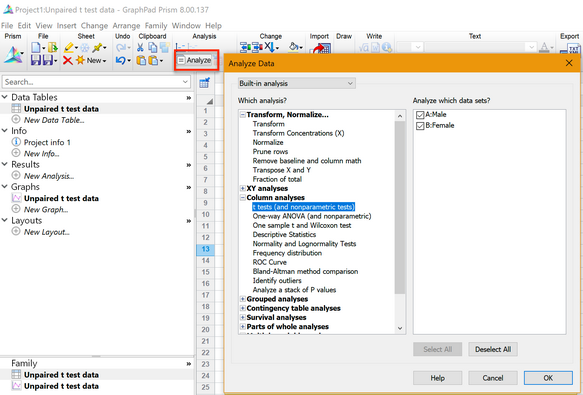Image resolution: width=583 pixels, height=395 pixels.
Task: Expand the Grouped analyses node
Action: [x=242, y=299]
